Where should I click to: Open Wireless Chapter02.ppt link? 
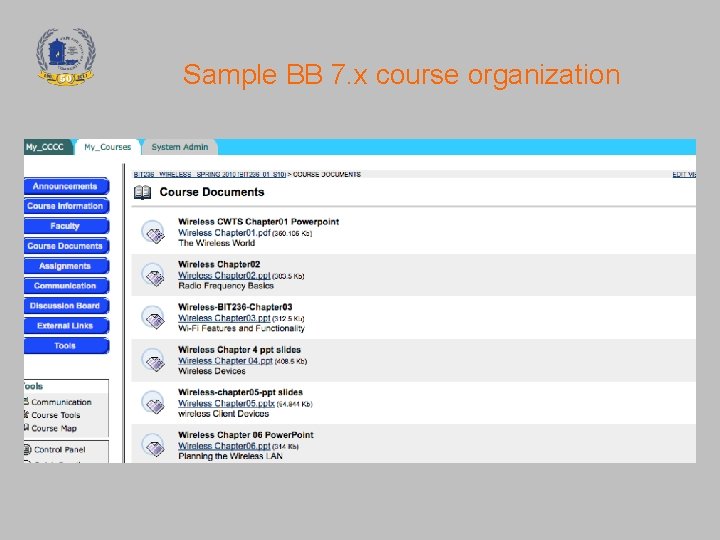click(224, 276)
